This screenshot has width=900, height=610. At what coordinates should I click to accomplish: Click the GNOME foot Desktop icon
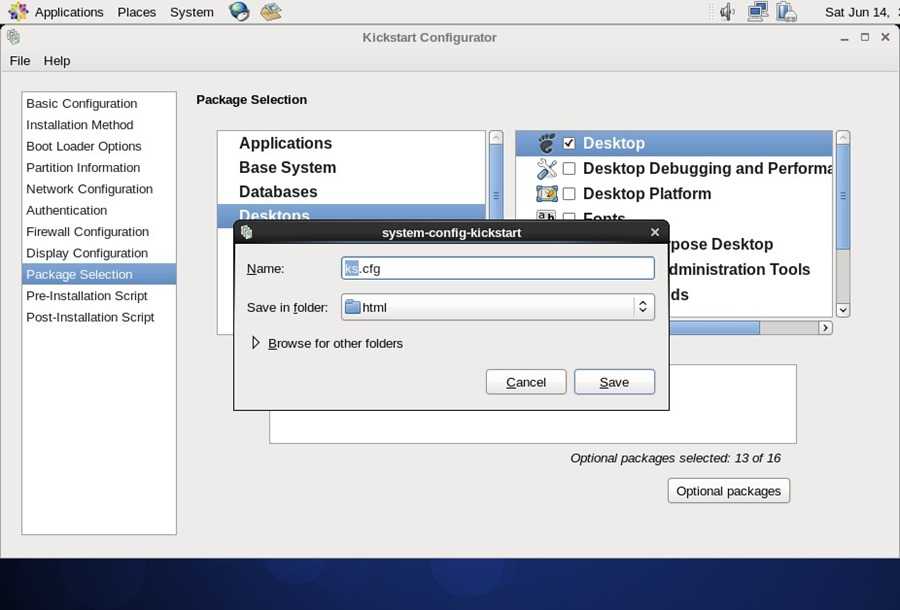tap(546, 143)
